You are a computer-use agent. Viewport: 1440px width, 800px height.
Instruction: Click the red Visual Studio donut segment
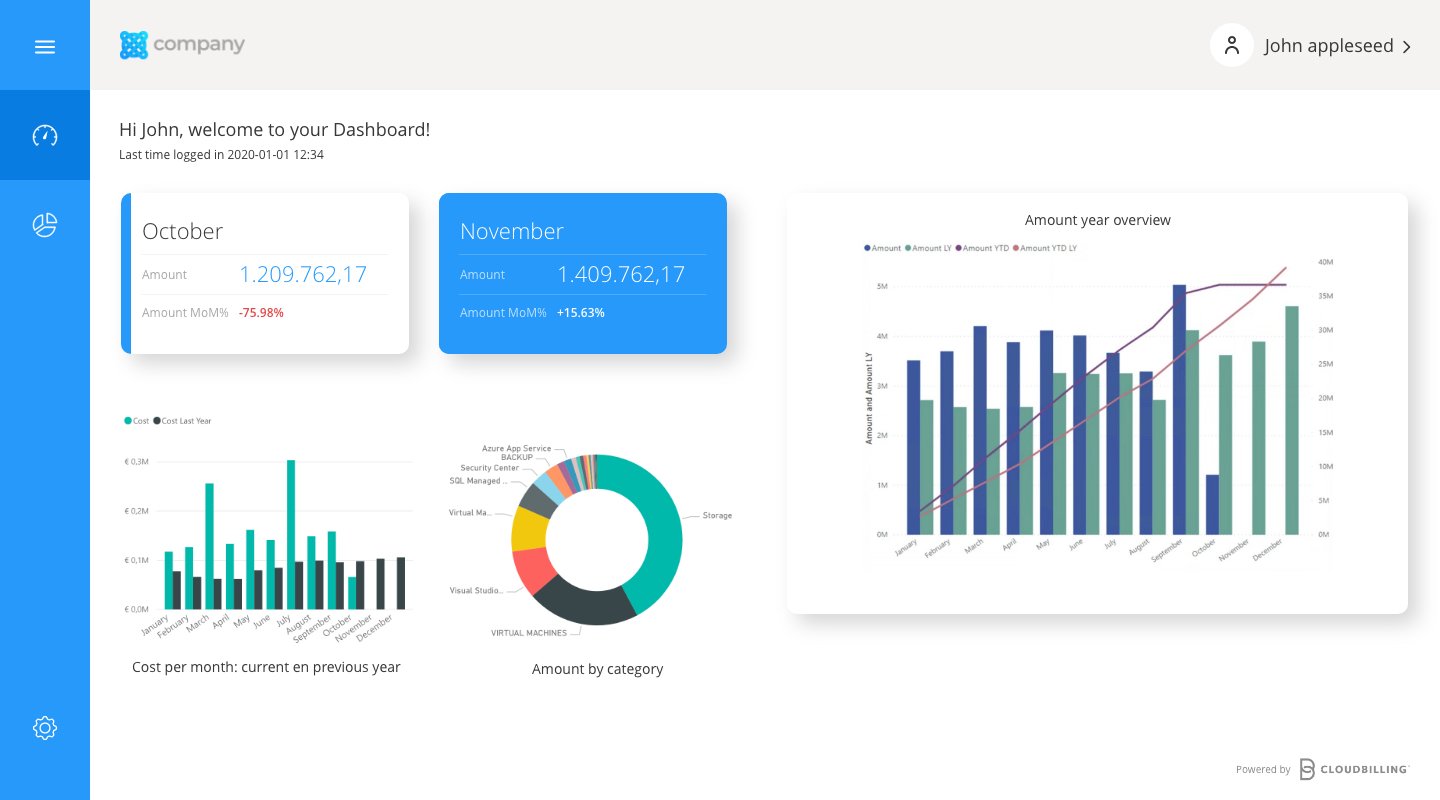[532, 570]
